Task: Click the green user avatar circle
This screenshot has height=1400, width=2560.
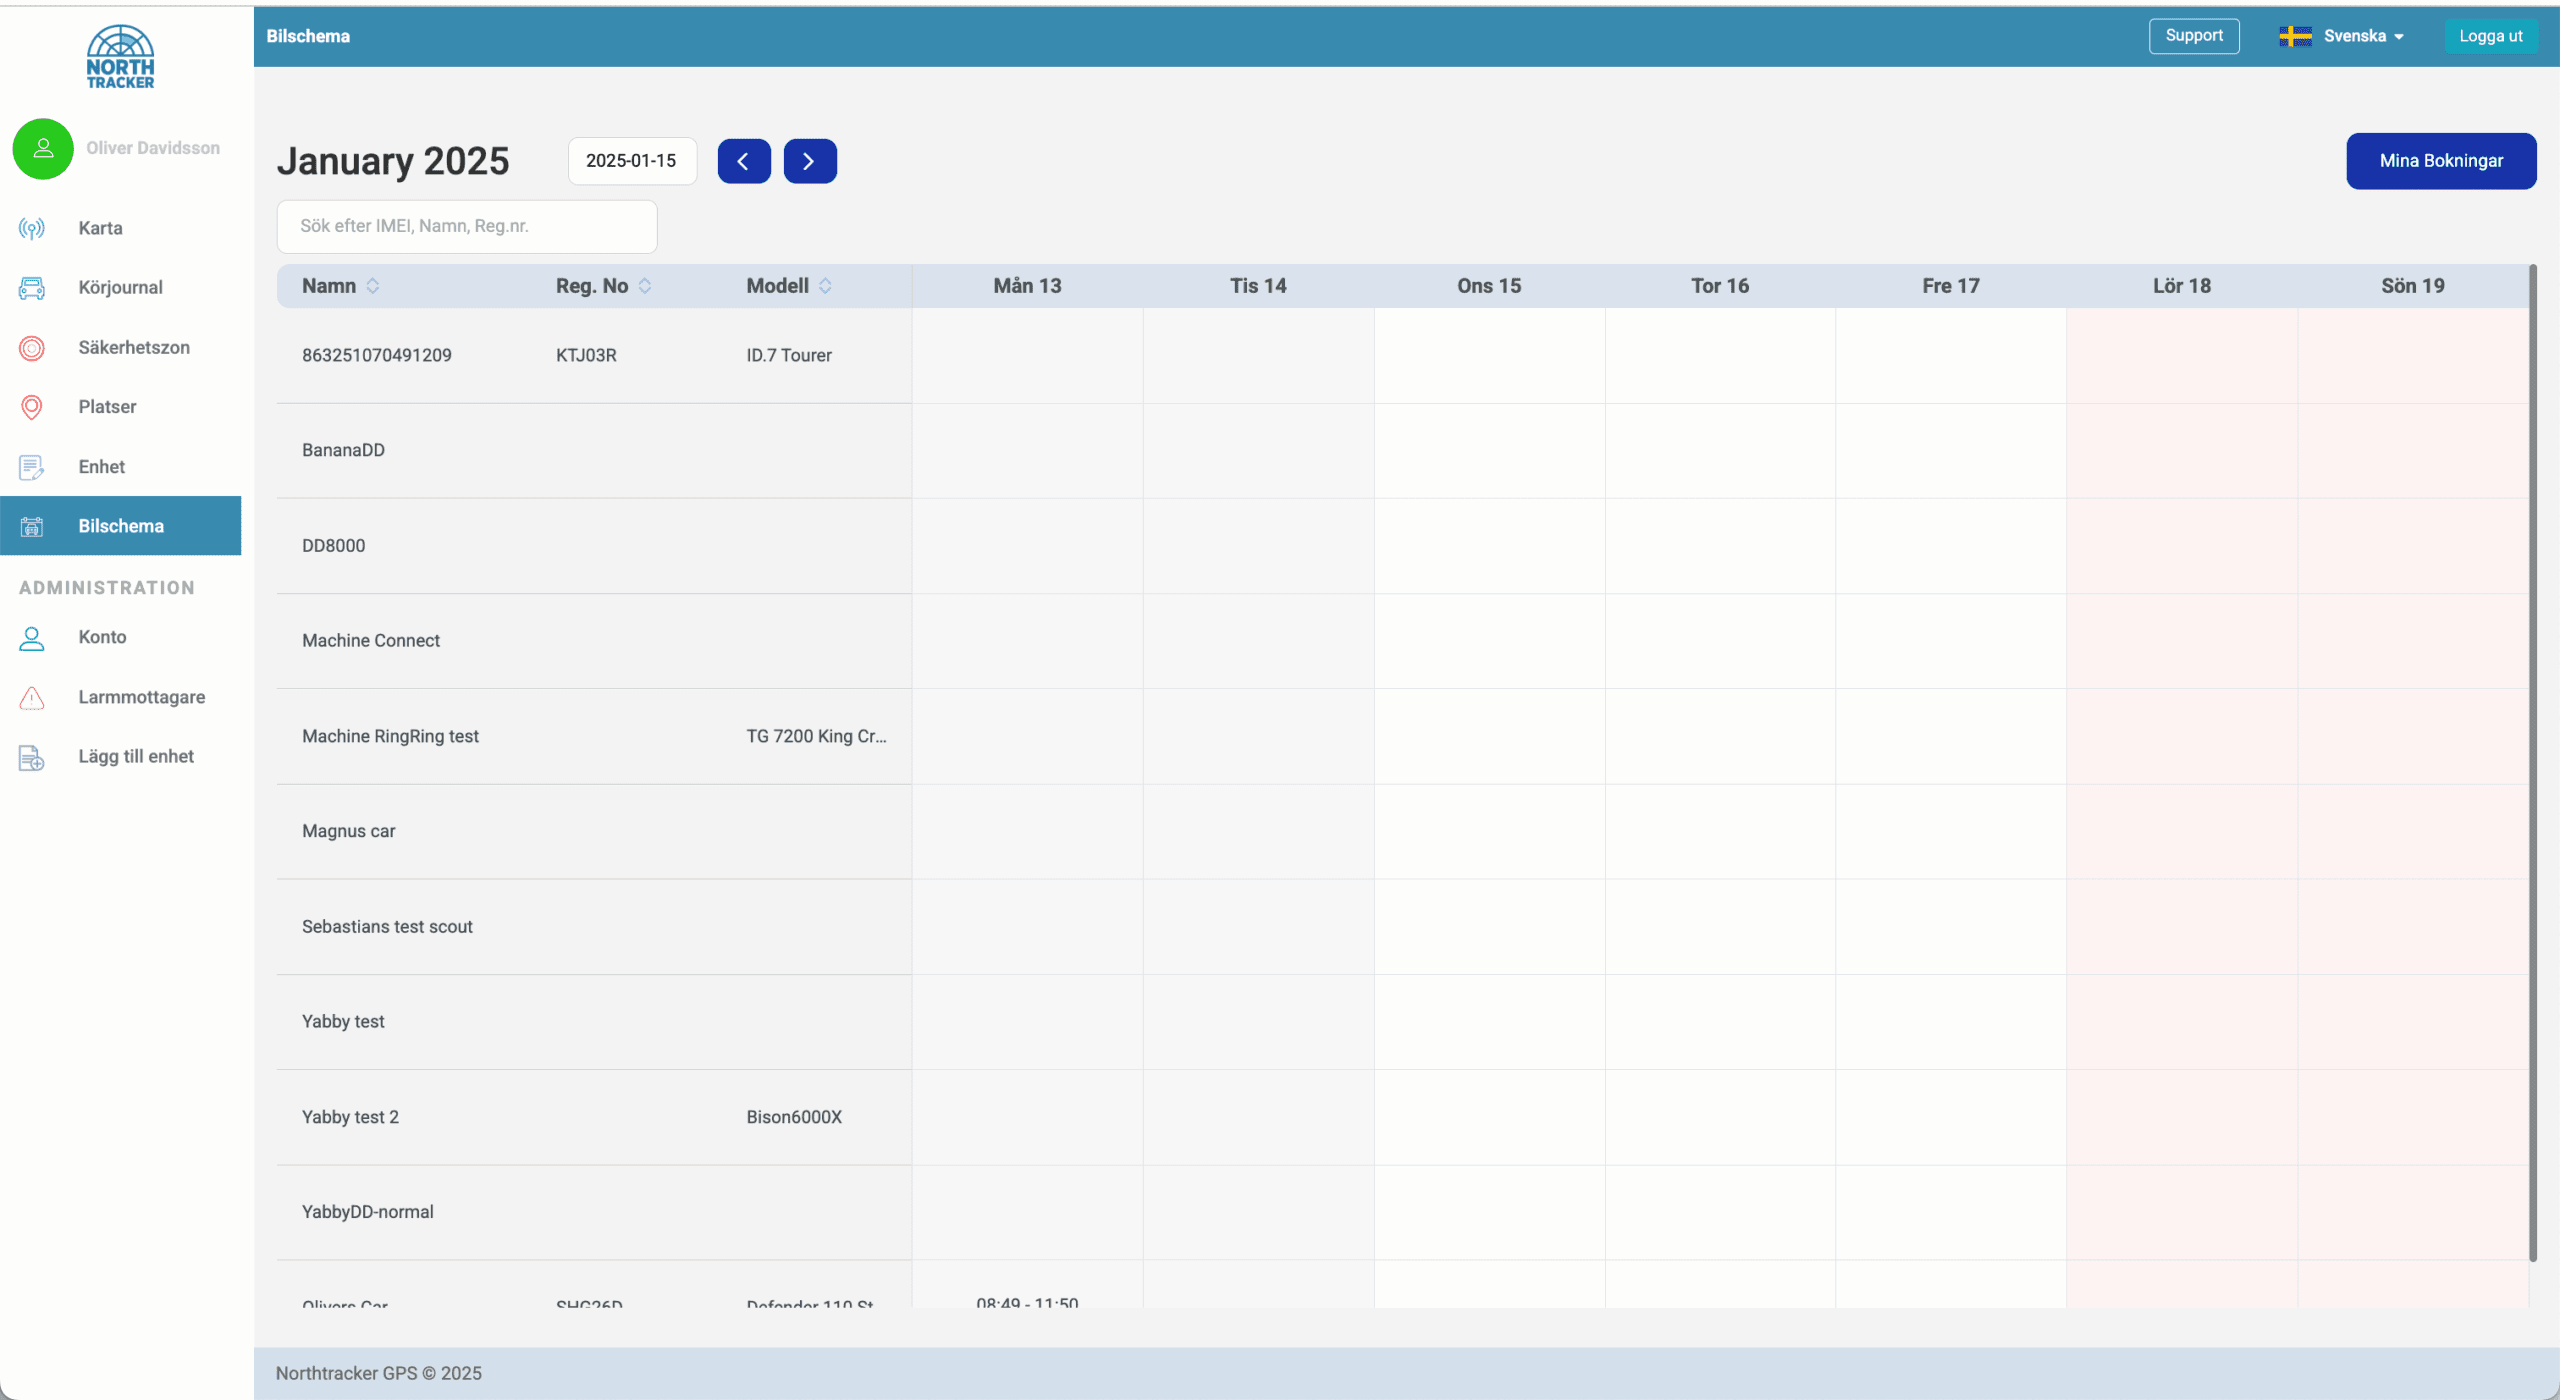Action: pos(43,149)
